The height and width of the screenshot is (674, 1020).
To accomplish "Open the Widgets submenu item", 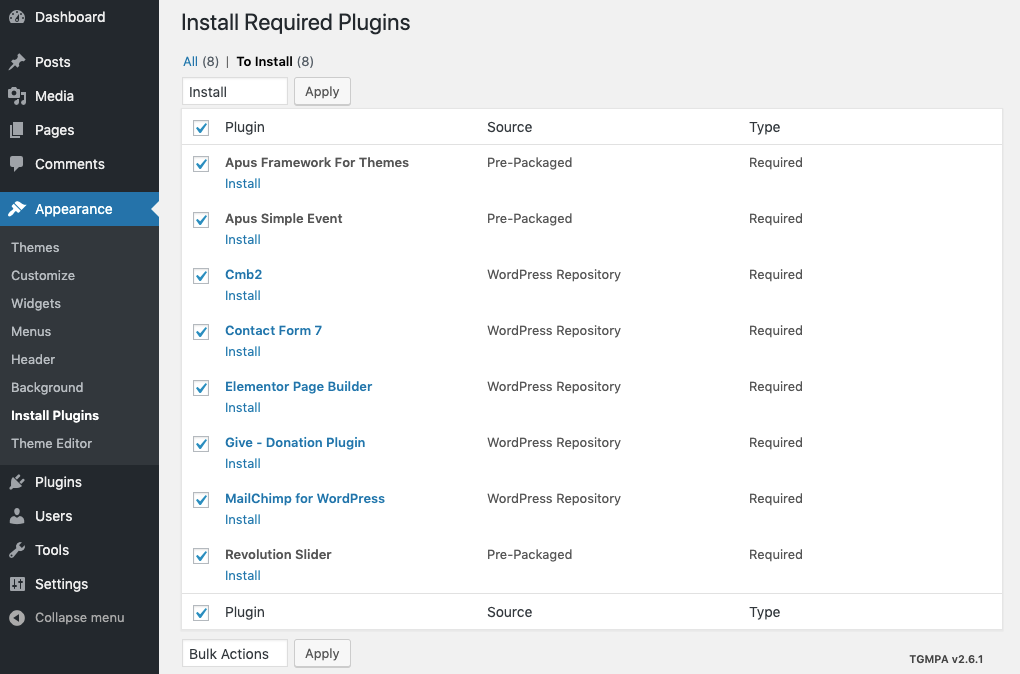I will (x=36, y=303).
